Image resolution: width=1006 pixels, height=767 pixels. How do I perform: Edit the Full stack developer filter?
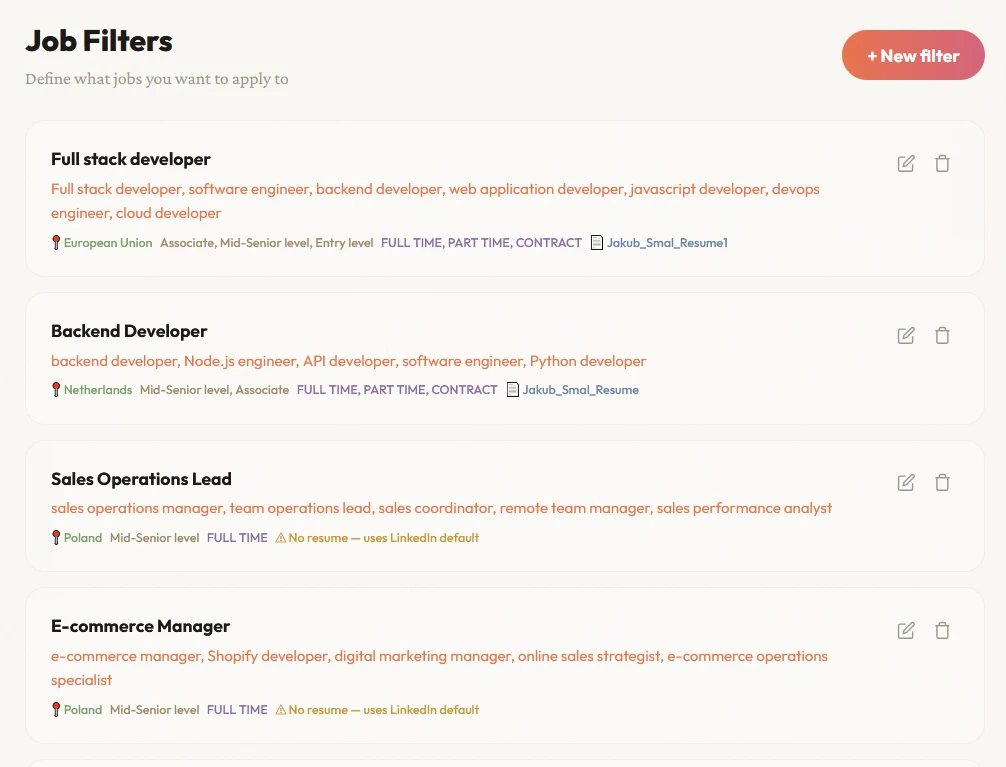click(x=906, y=164)
